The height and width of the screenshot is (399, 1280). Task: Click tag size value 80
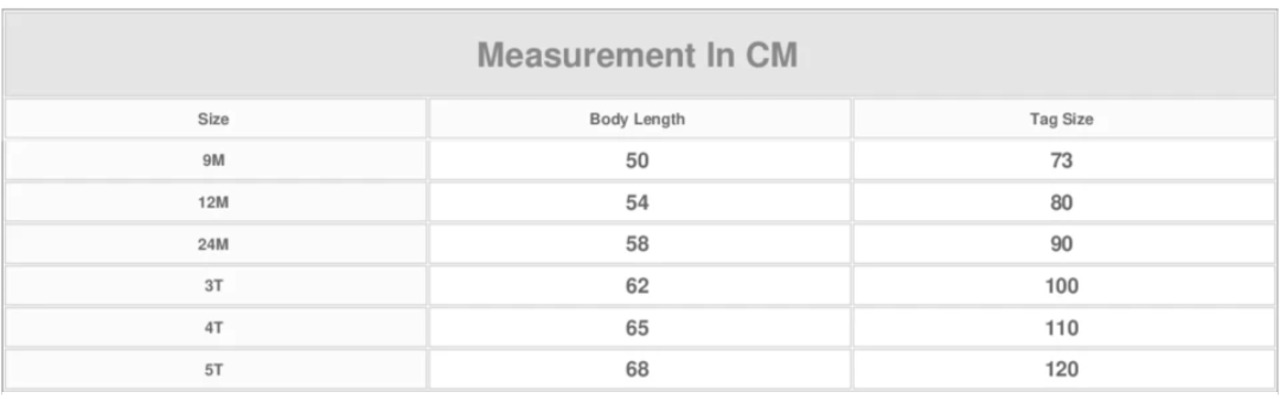point(1061,203)
